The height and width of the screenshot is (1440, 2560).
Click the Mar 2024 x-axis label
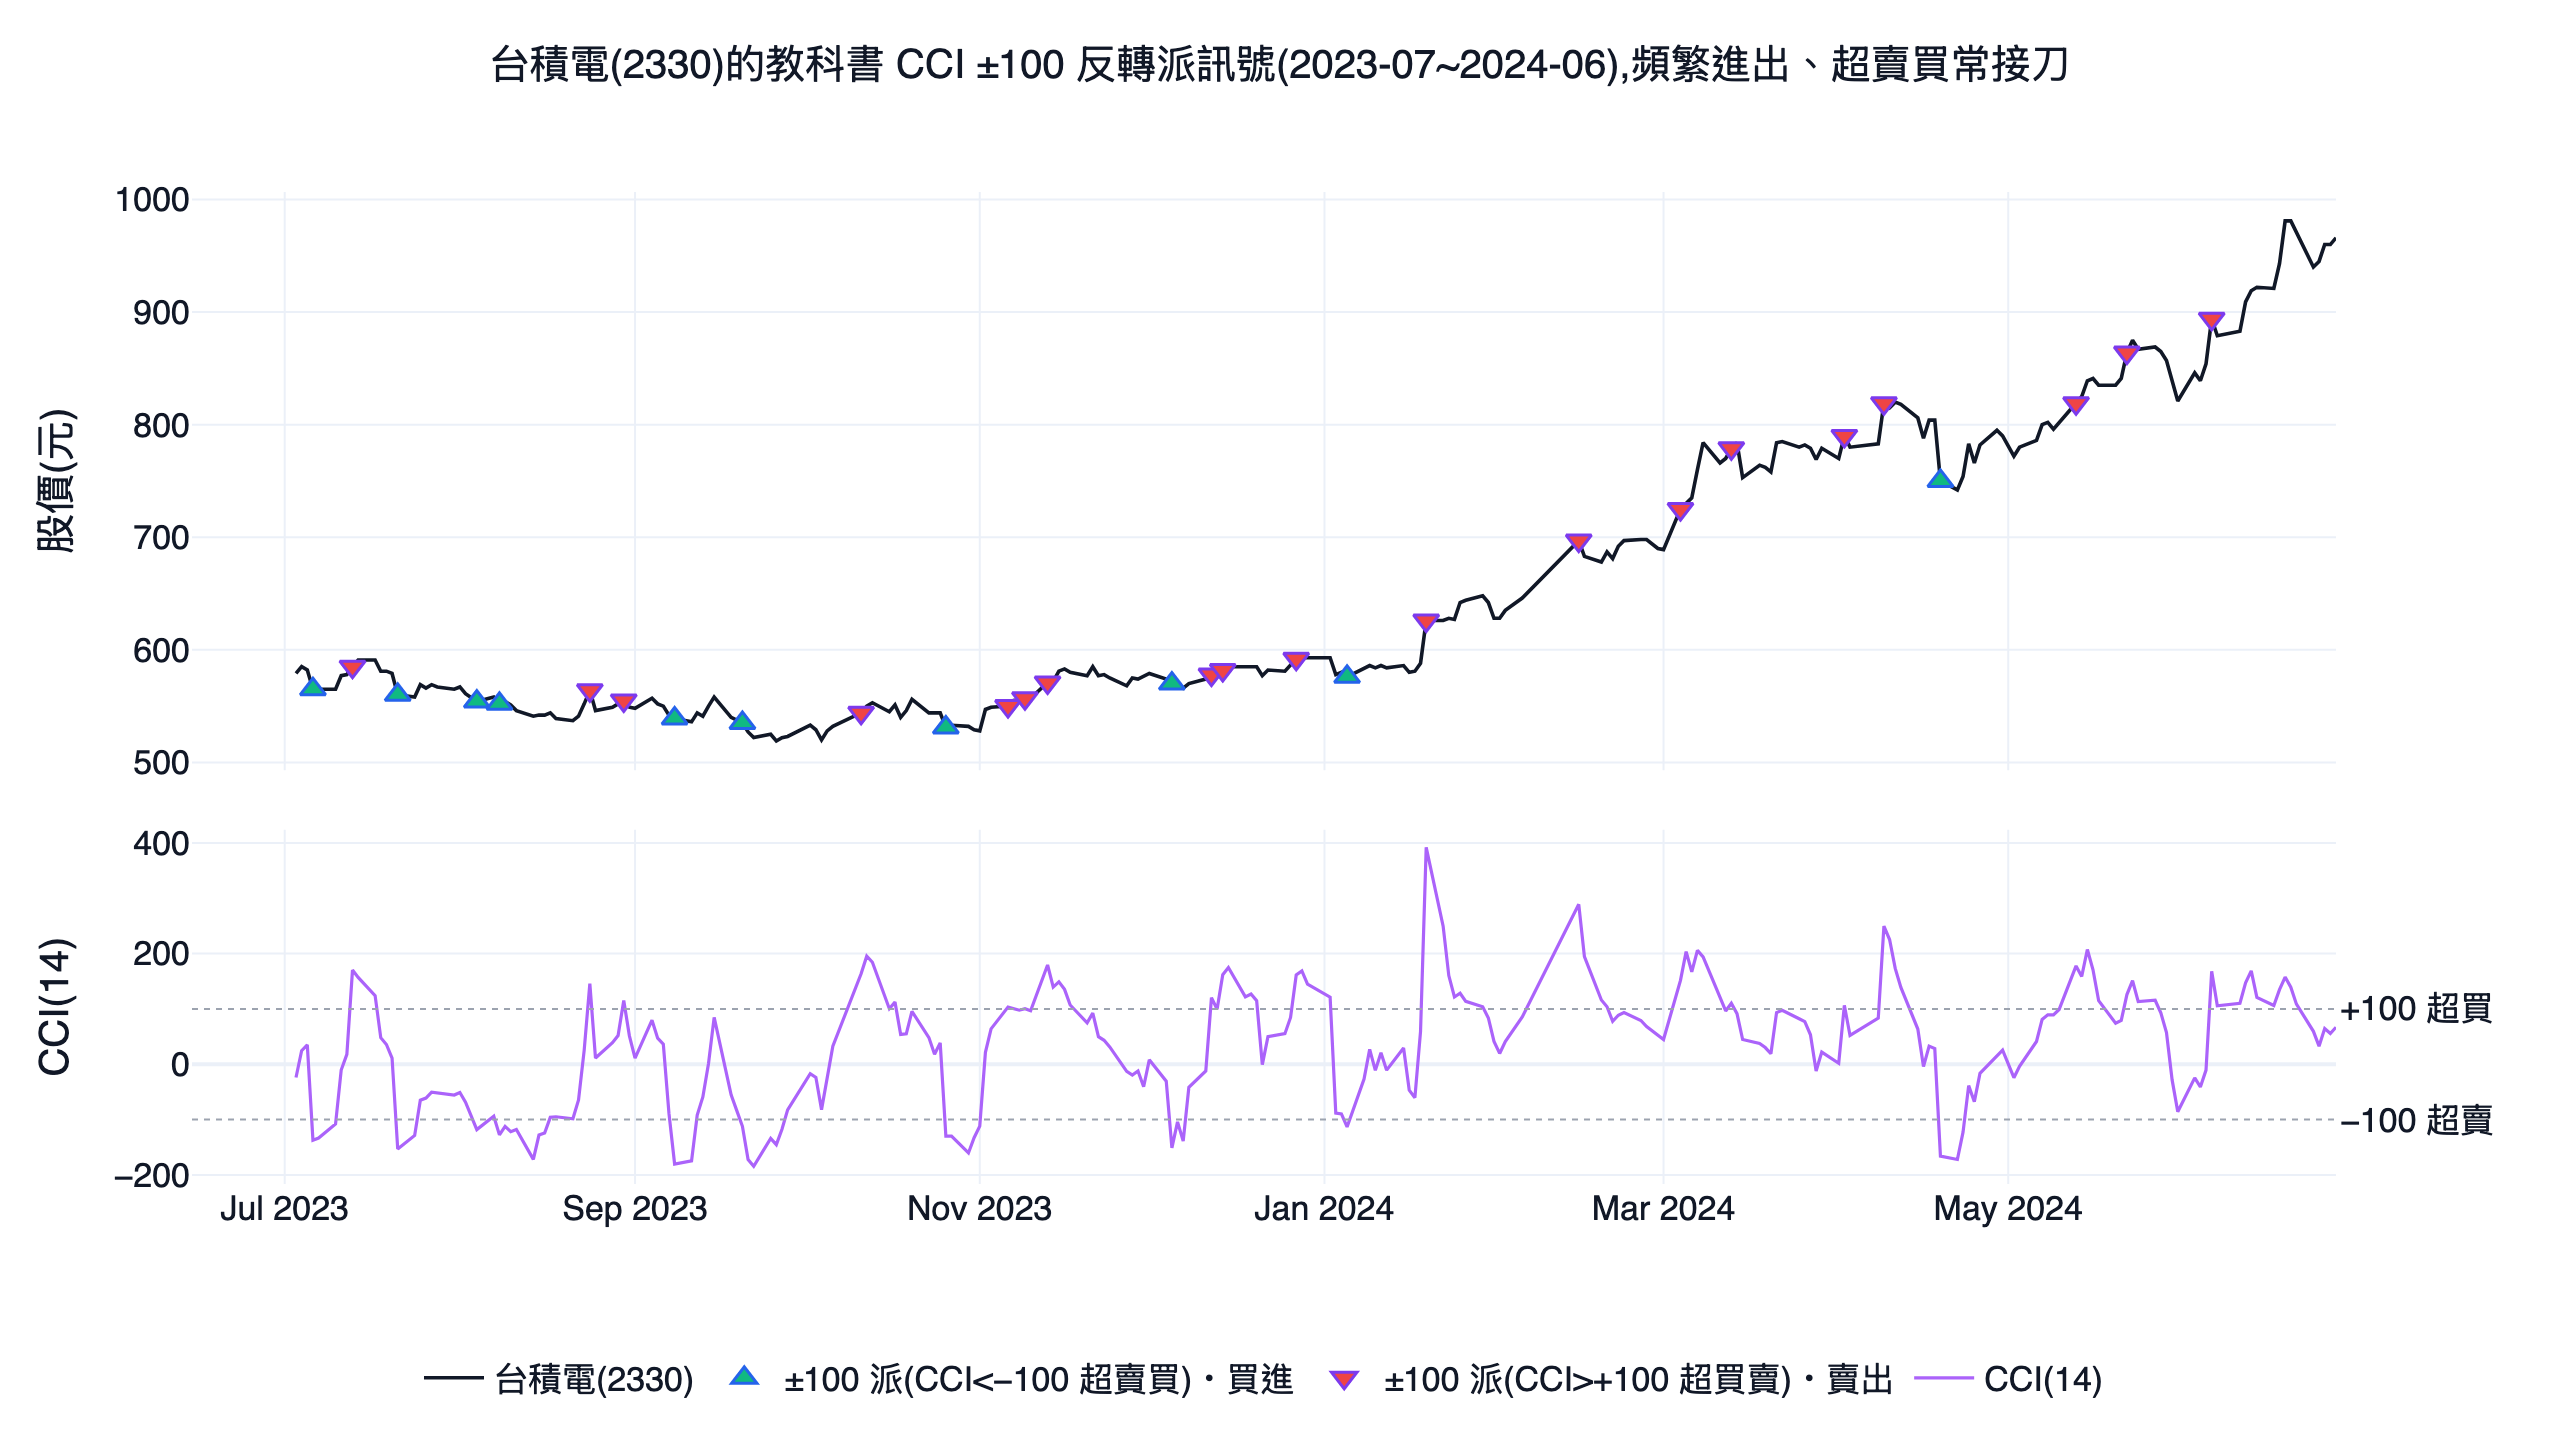coord(1663,1209)
